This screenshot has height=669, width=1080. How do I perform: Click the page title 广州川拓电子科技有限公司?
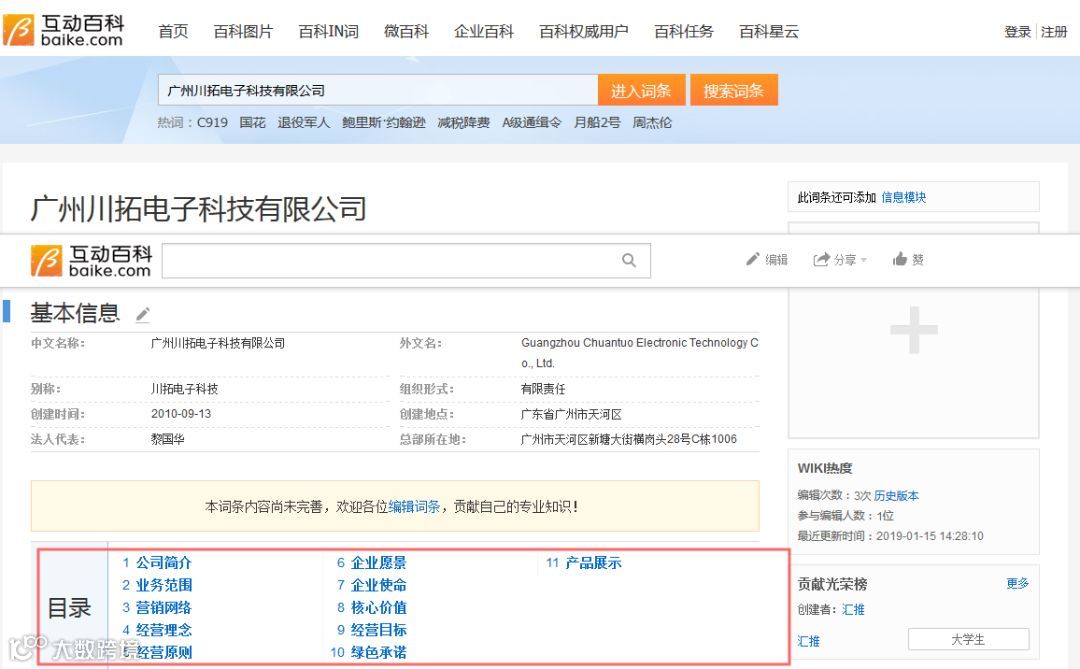(x=198, y=209)
